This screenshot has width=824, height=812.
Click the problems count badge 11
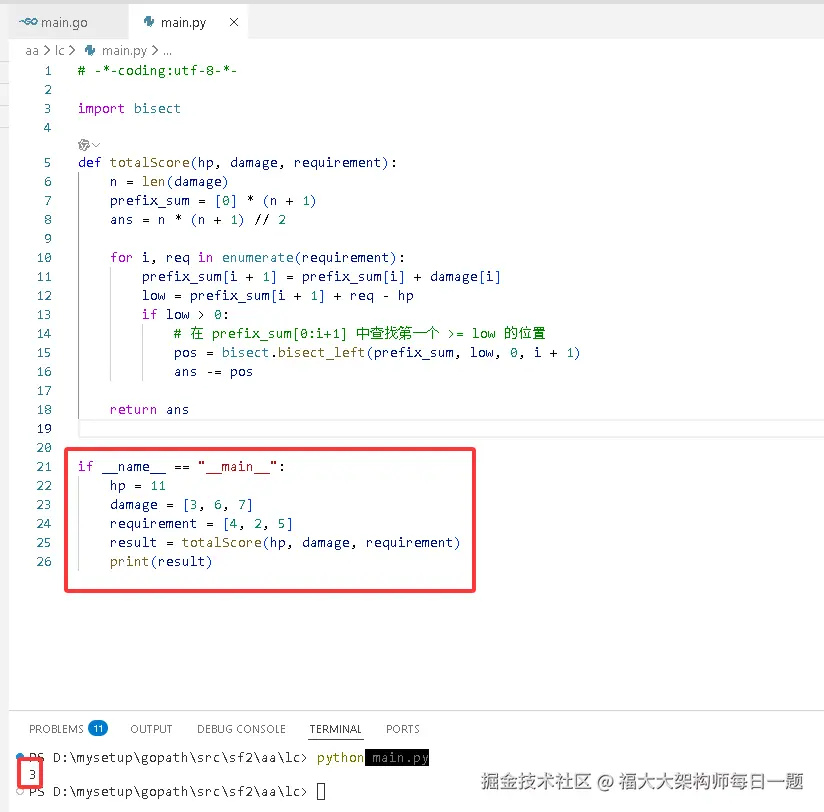tap(98, 728)
